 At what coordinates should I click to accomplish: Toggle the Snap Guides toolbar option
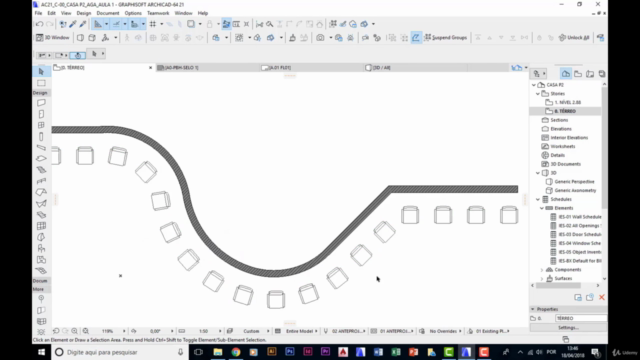[x=116, y=24]
